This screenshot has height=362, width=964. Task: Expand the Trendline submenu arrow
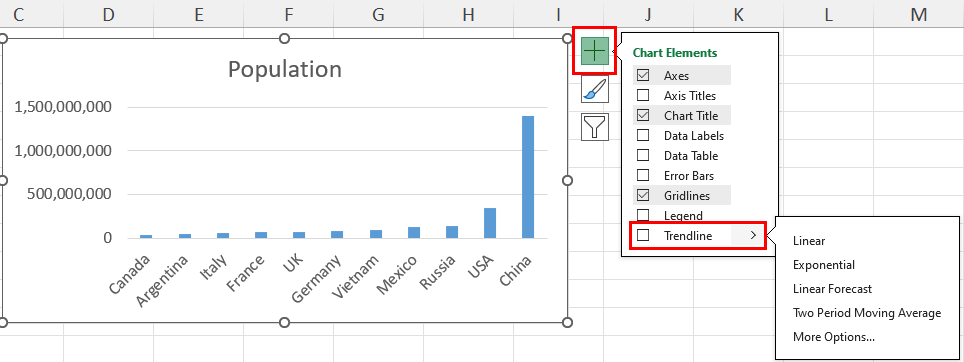[x=753, y=235]
